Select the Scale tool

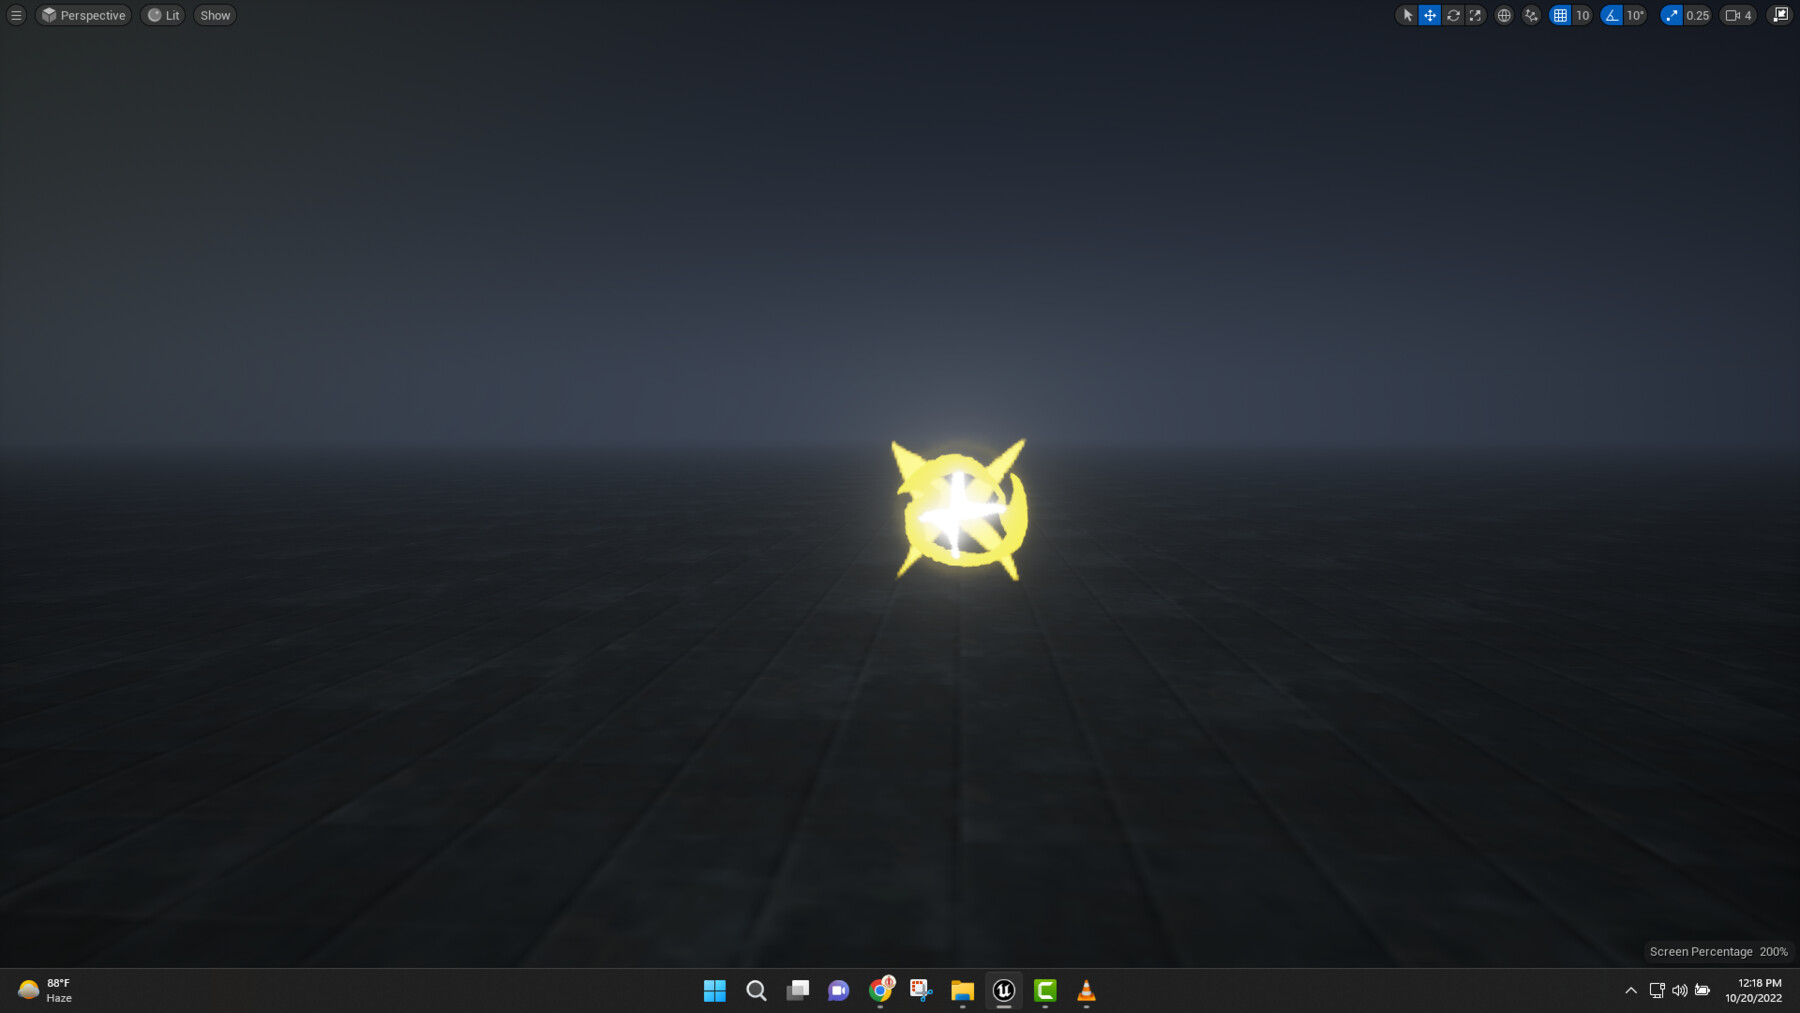(x=1476, y=15)
